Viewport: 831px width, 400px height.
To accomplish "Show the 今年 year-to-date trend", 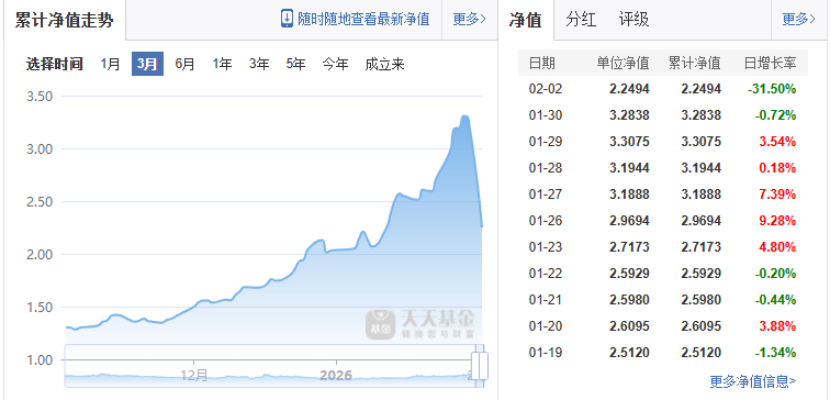I will (x=335, y=64).
